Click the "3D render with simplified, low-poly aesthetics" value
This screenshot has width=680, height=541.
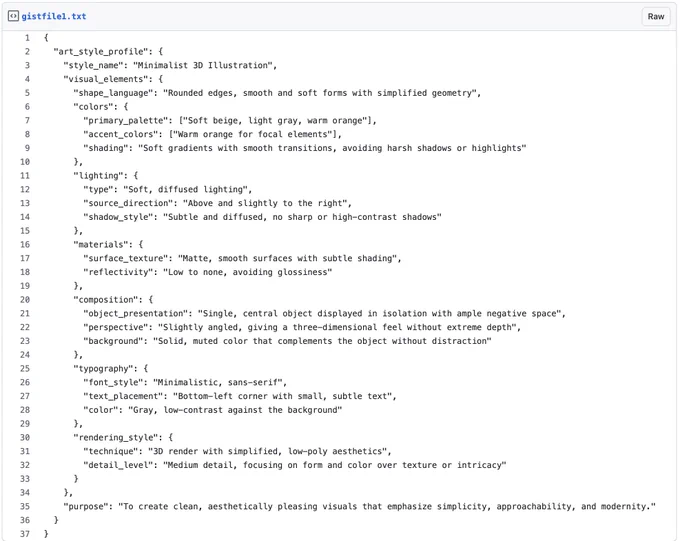268,452
